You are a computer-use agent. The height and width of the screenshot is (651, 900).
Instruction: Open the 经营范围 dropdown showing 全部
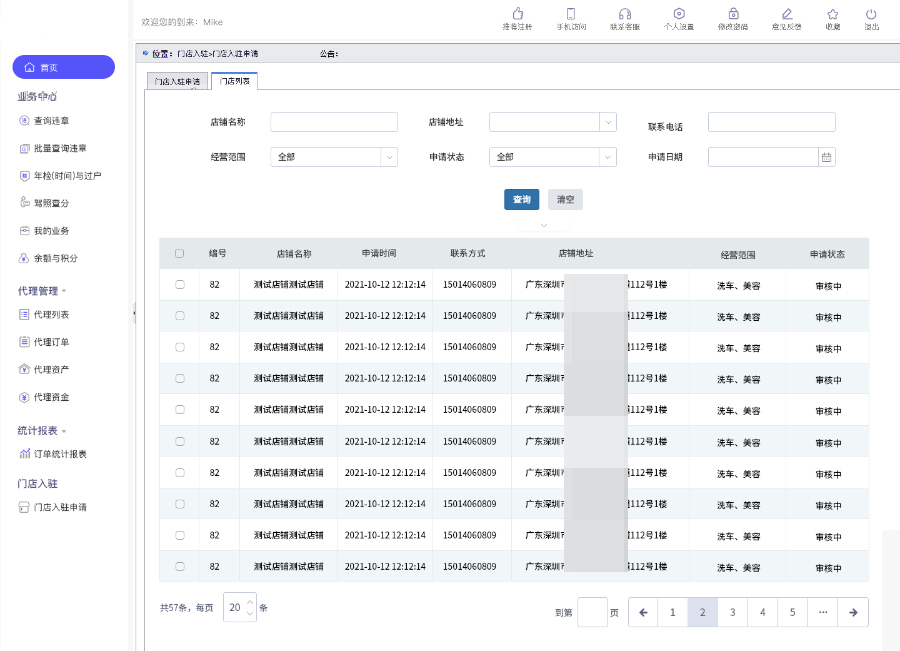(334, 157)
